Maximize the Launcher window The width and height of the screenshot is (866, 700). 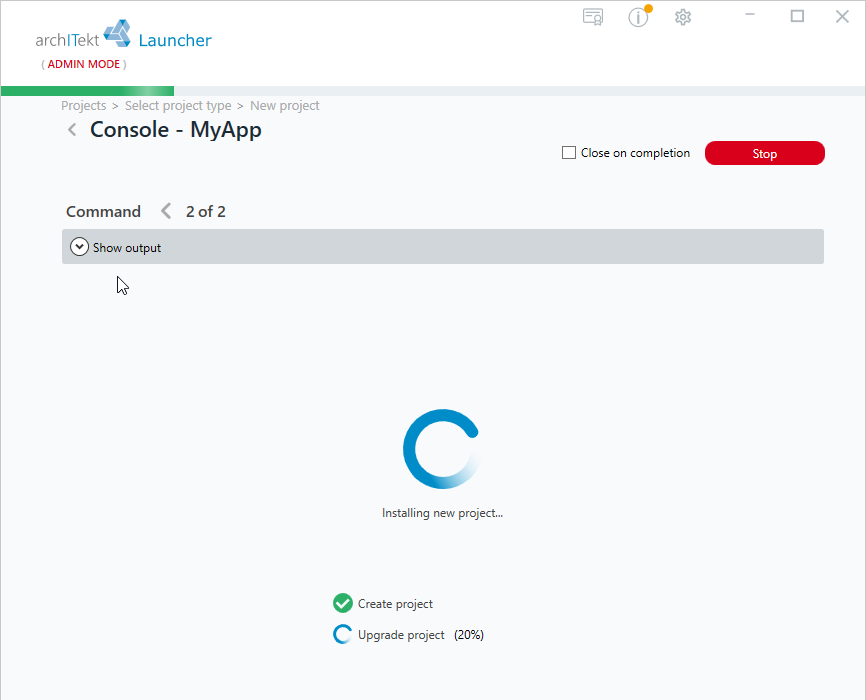797,16
